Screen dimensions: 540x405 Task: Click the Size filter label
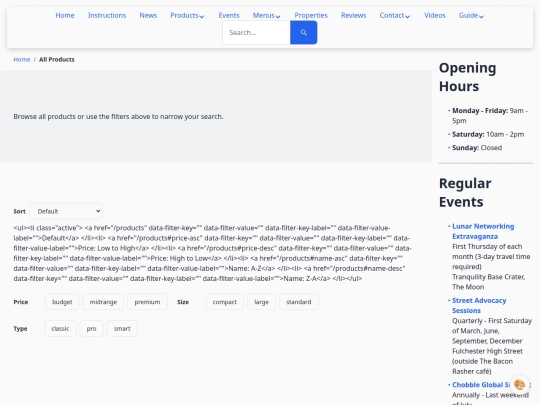[x=183, y=302]
